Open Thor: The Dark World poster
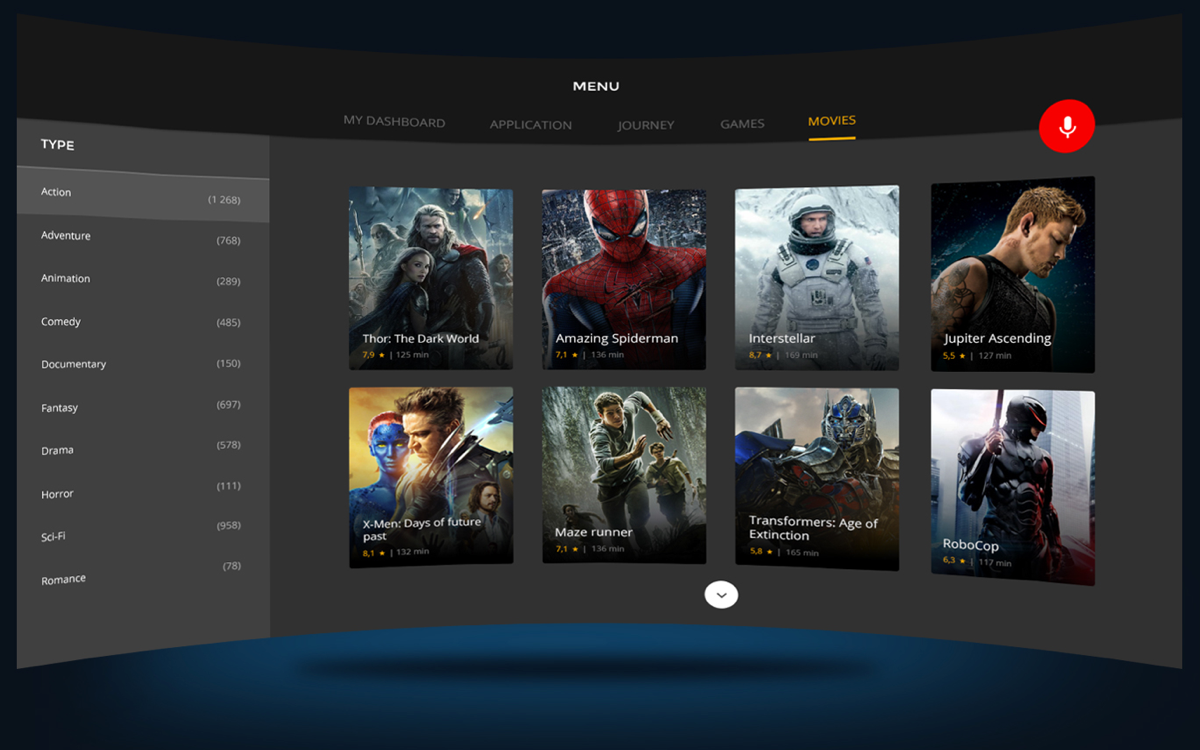Screen dimensions: 1200x750 click(431, 279)
